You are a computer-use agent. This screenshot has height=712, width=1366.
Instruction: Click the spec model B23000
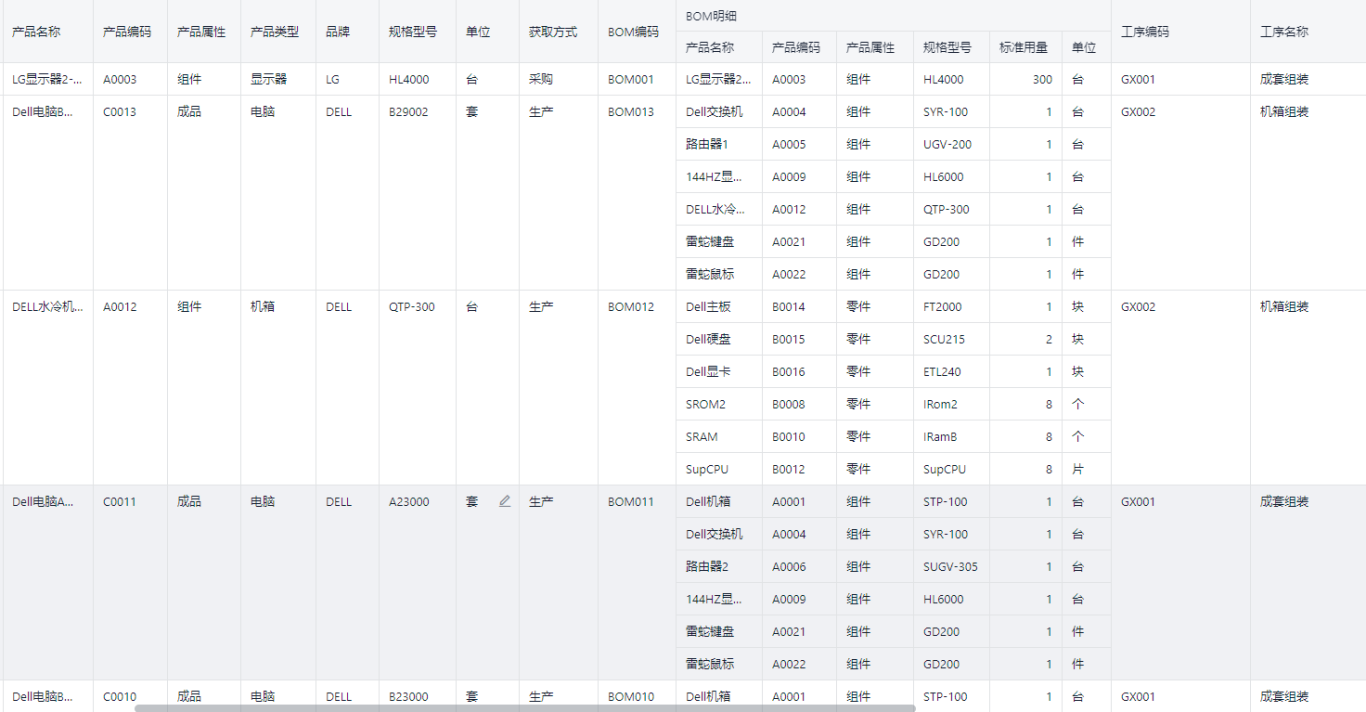(409, 697)
